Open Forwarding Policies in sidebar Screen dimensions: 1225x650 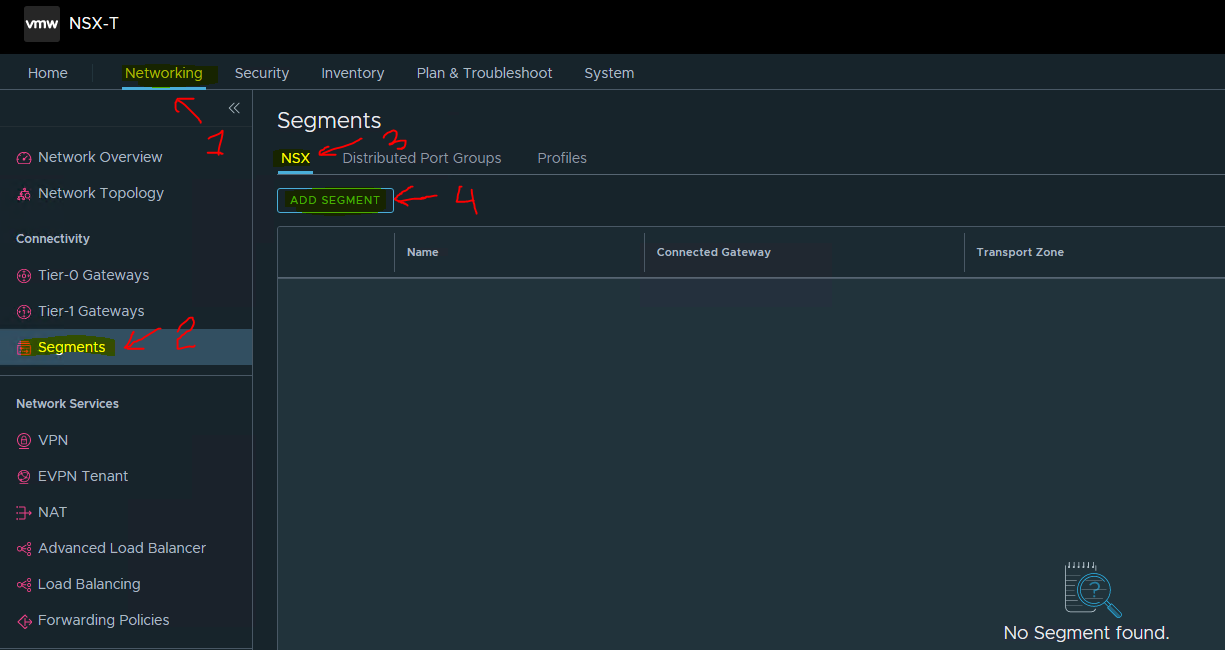[104, 620]
